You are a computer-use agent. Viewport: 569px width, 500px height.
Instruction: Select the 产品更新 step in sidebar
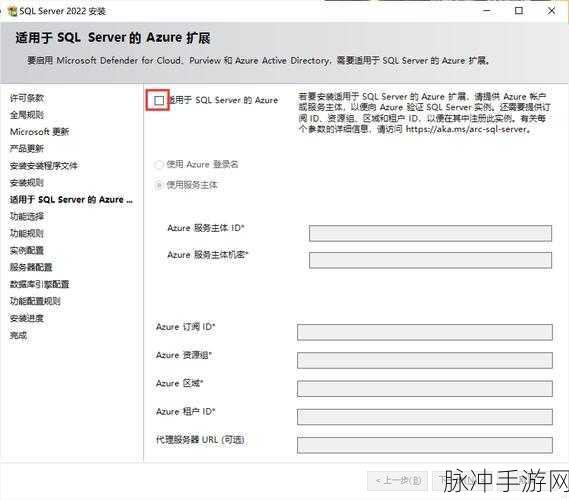click(x=27, y=148)
